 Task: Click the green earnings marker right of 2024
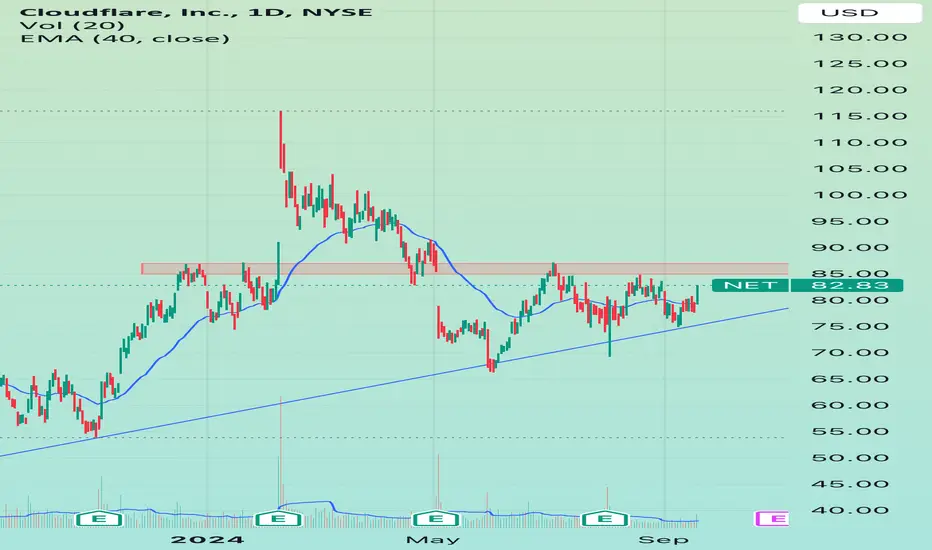tap(278, 519)
